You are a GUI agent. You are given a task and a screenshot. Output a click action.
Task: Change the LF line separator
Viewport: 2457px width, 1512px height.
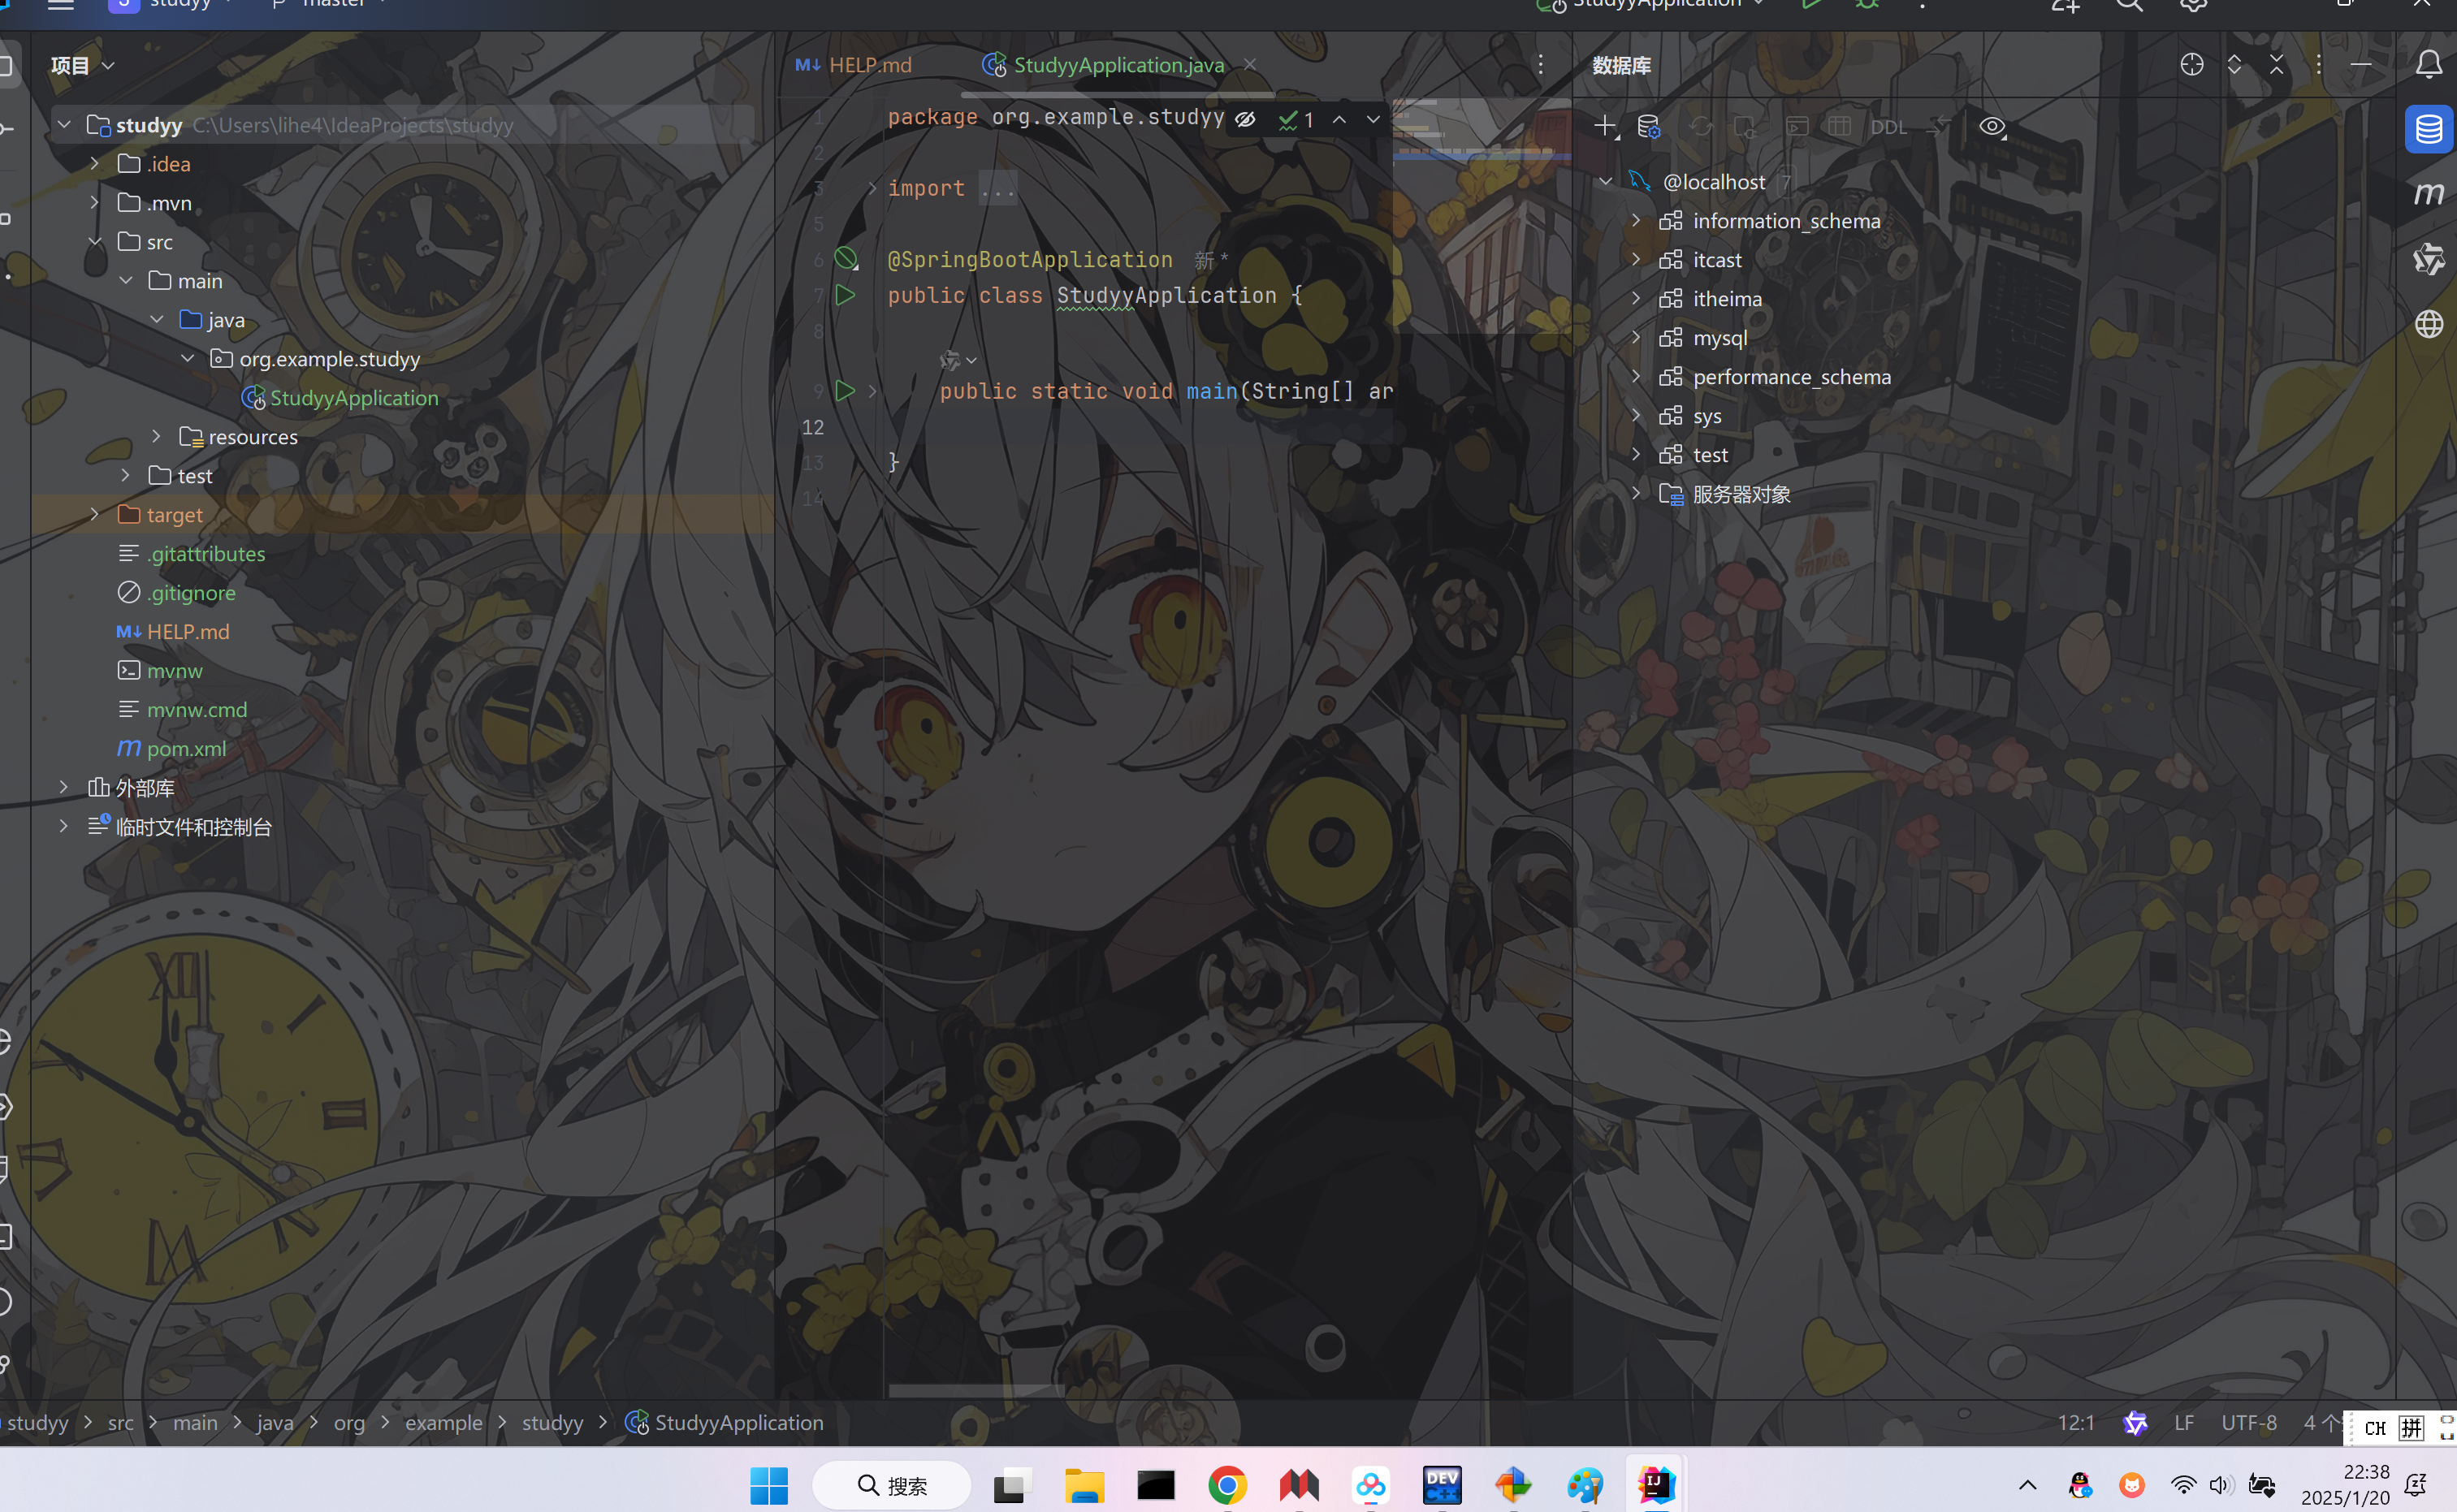[2184, 1422]
